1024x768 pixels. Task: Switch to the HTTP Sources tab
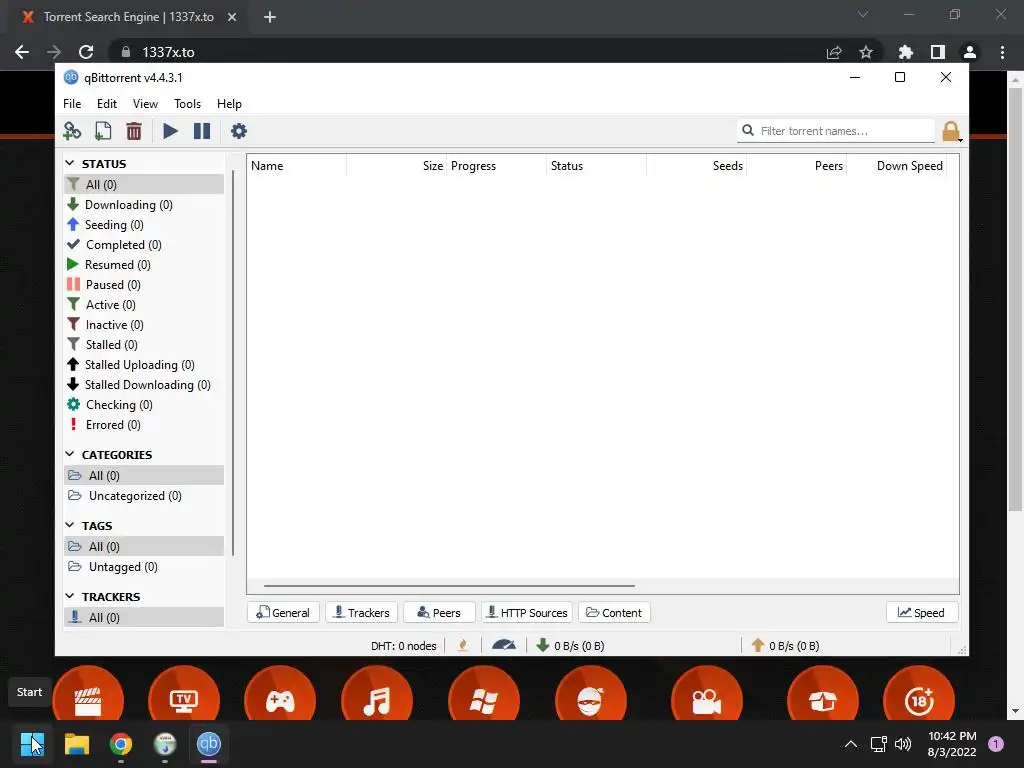point(528,613)
